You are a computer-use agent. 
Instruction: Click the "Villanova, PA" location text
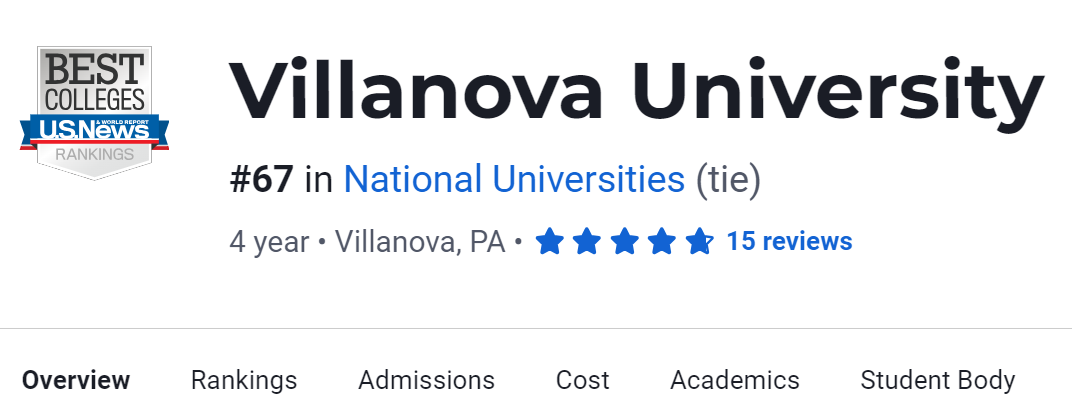click(x=420, y=242)
